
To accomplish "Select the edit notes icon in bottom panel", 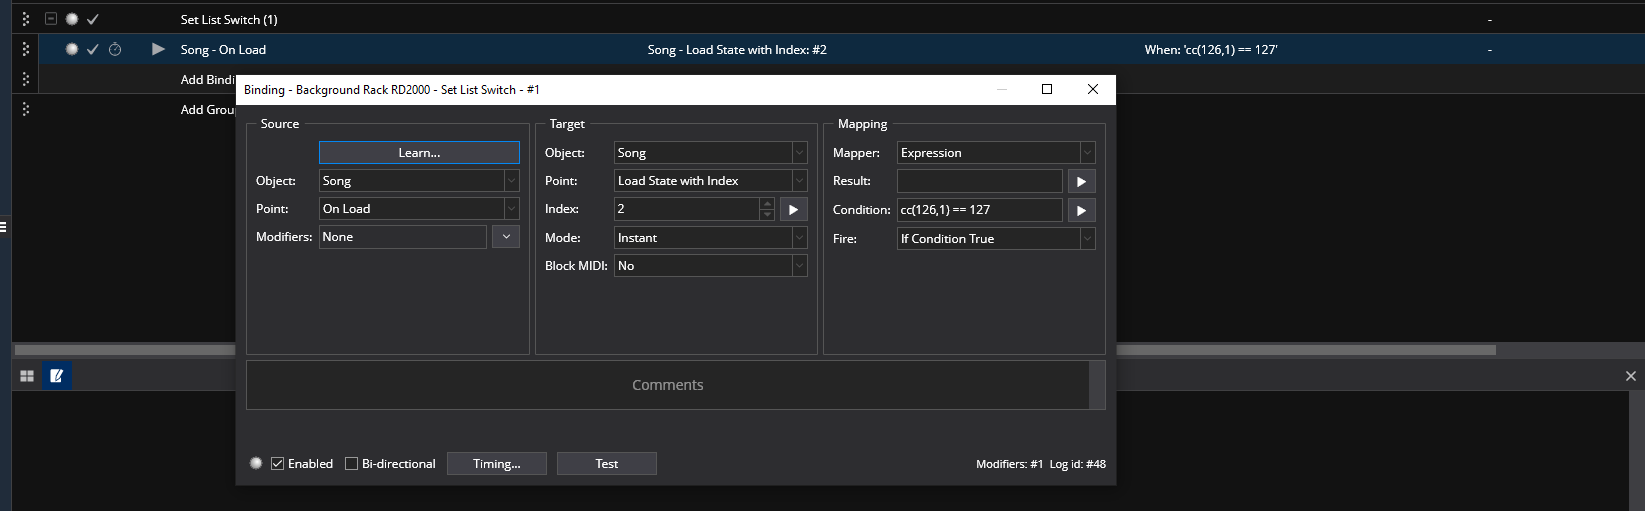I will click(x=57, y=376).
